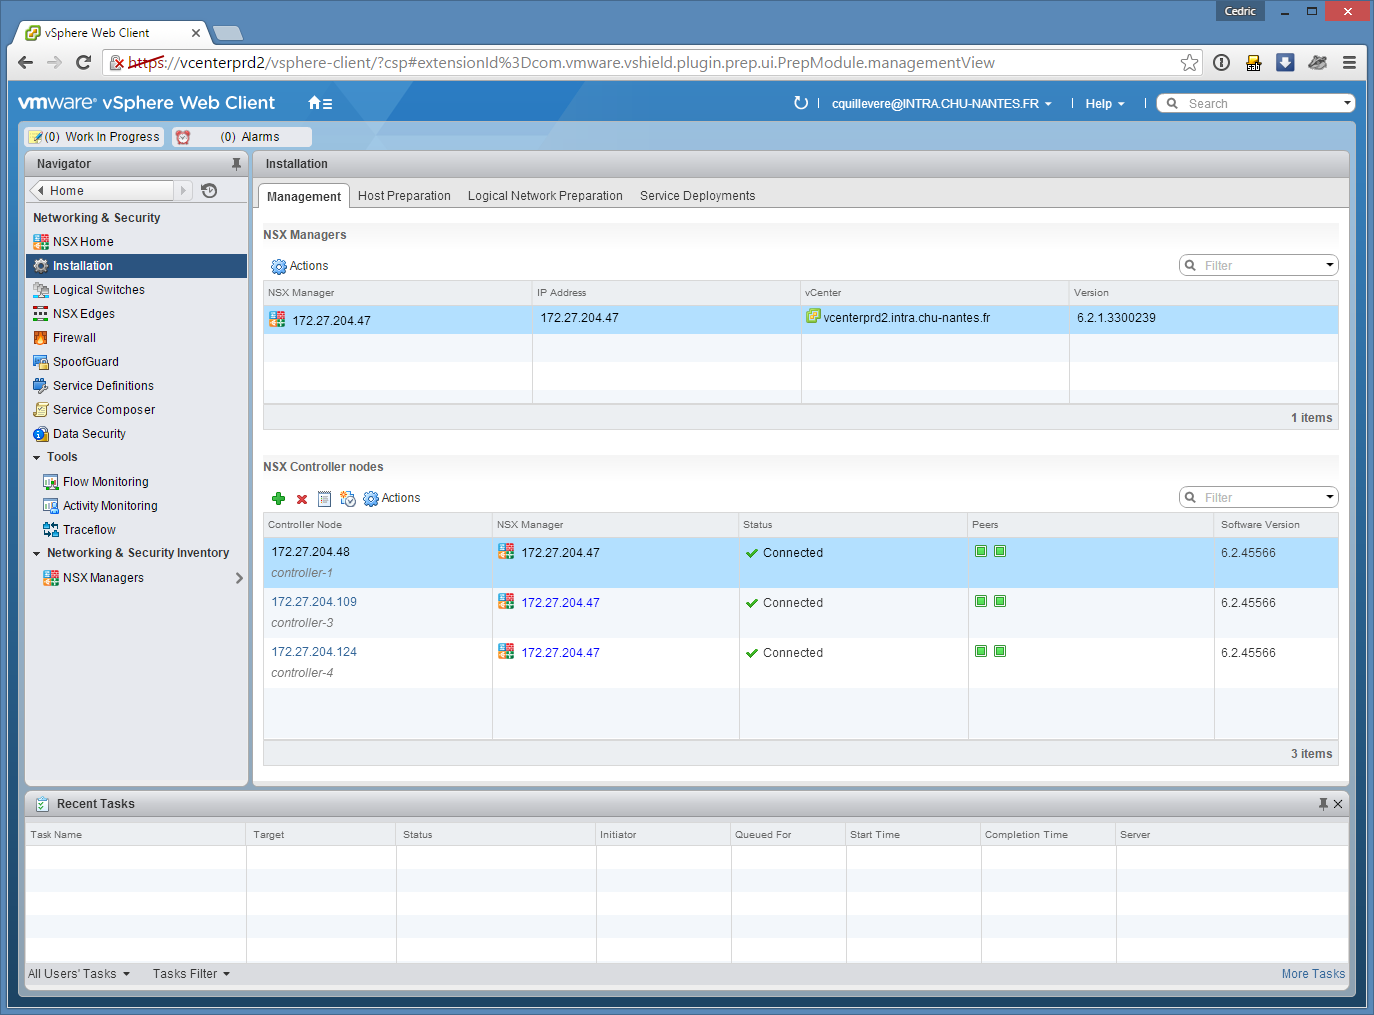
Task: Collapse Networking & Security Inventory section
Action: click(x=37, y=554)
